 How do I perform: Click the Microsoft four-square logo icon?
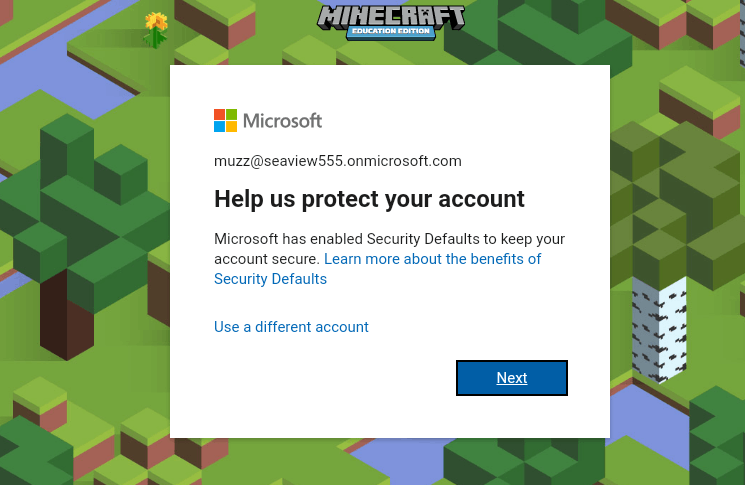(225, 120)
